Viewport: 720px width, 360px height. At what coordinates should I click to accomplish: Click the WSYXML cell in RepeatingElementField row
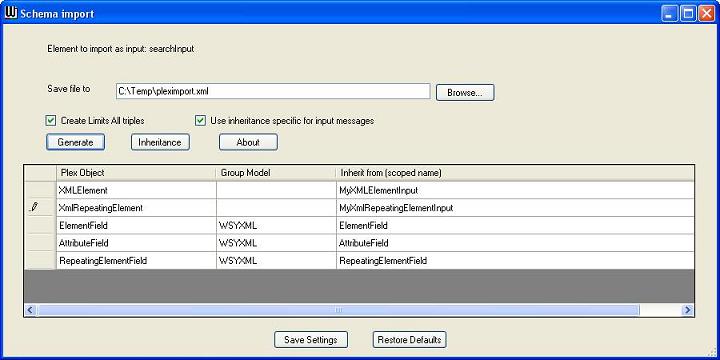[276, 261]
